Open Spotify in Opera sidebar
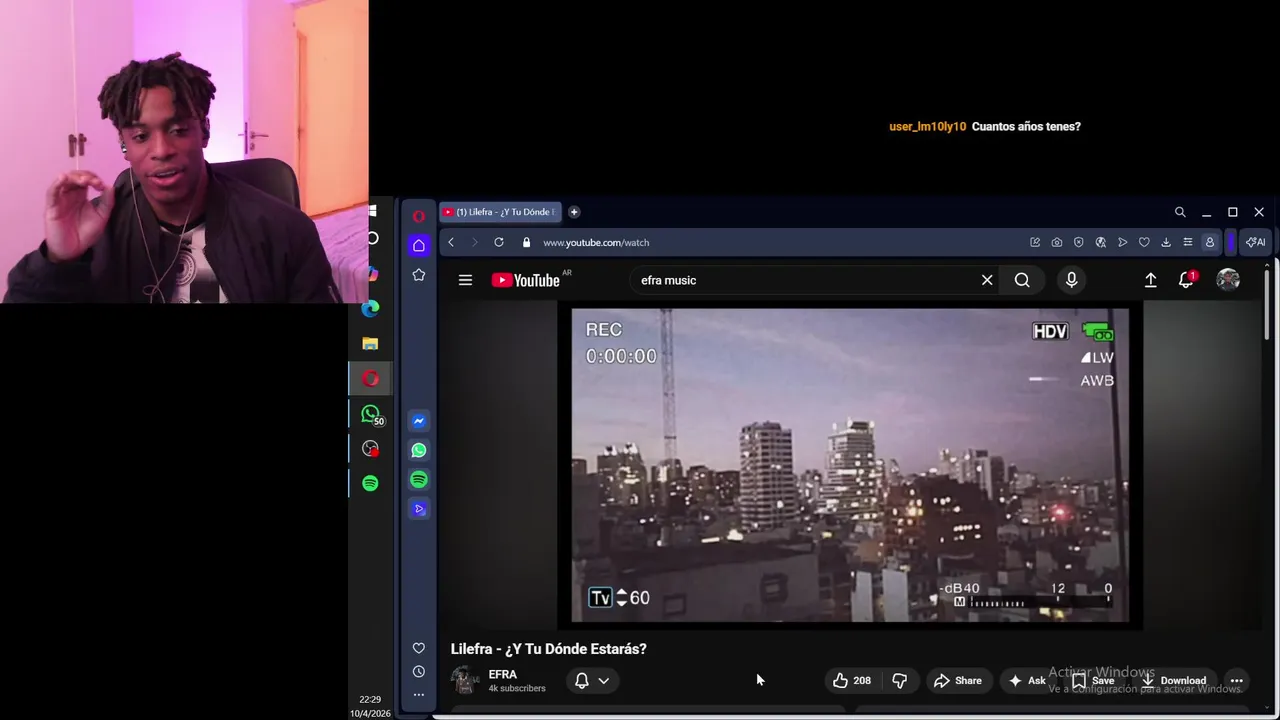1280x720 pixels. pos(419,480)
